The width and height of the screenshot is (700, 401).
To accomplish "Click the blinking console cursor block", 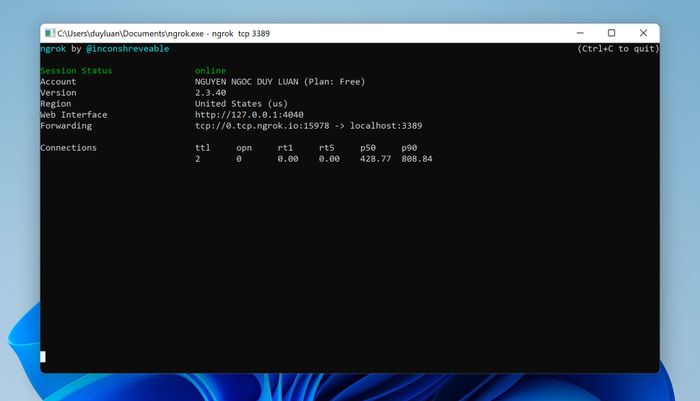I will click(43, 356).
